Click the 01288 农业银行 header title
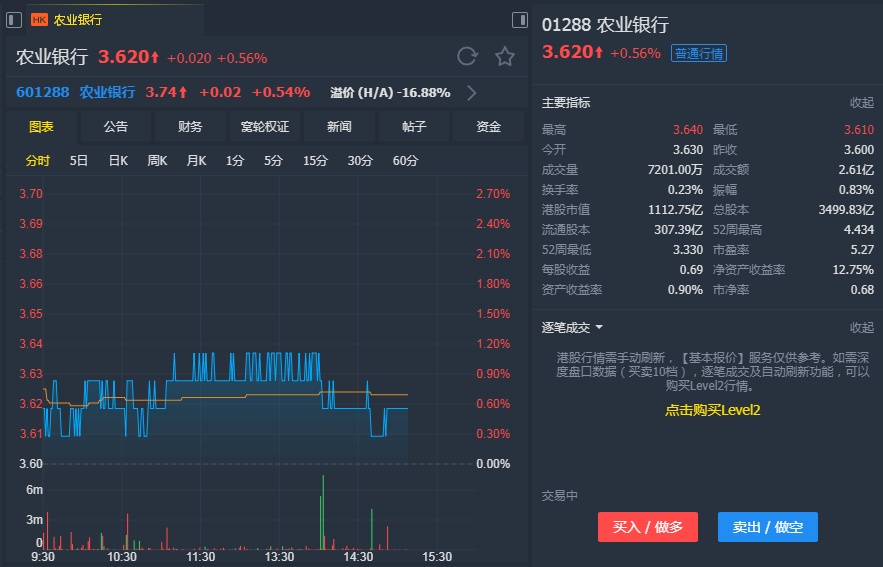 click(x=605, y=25)
